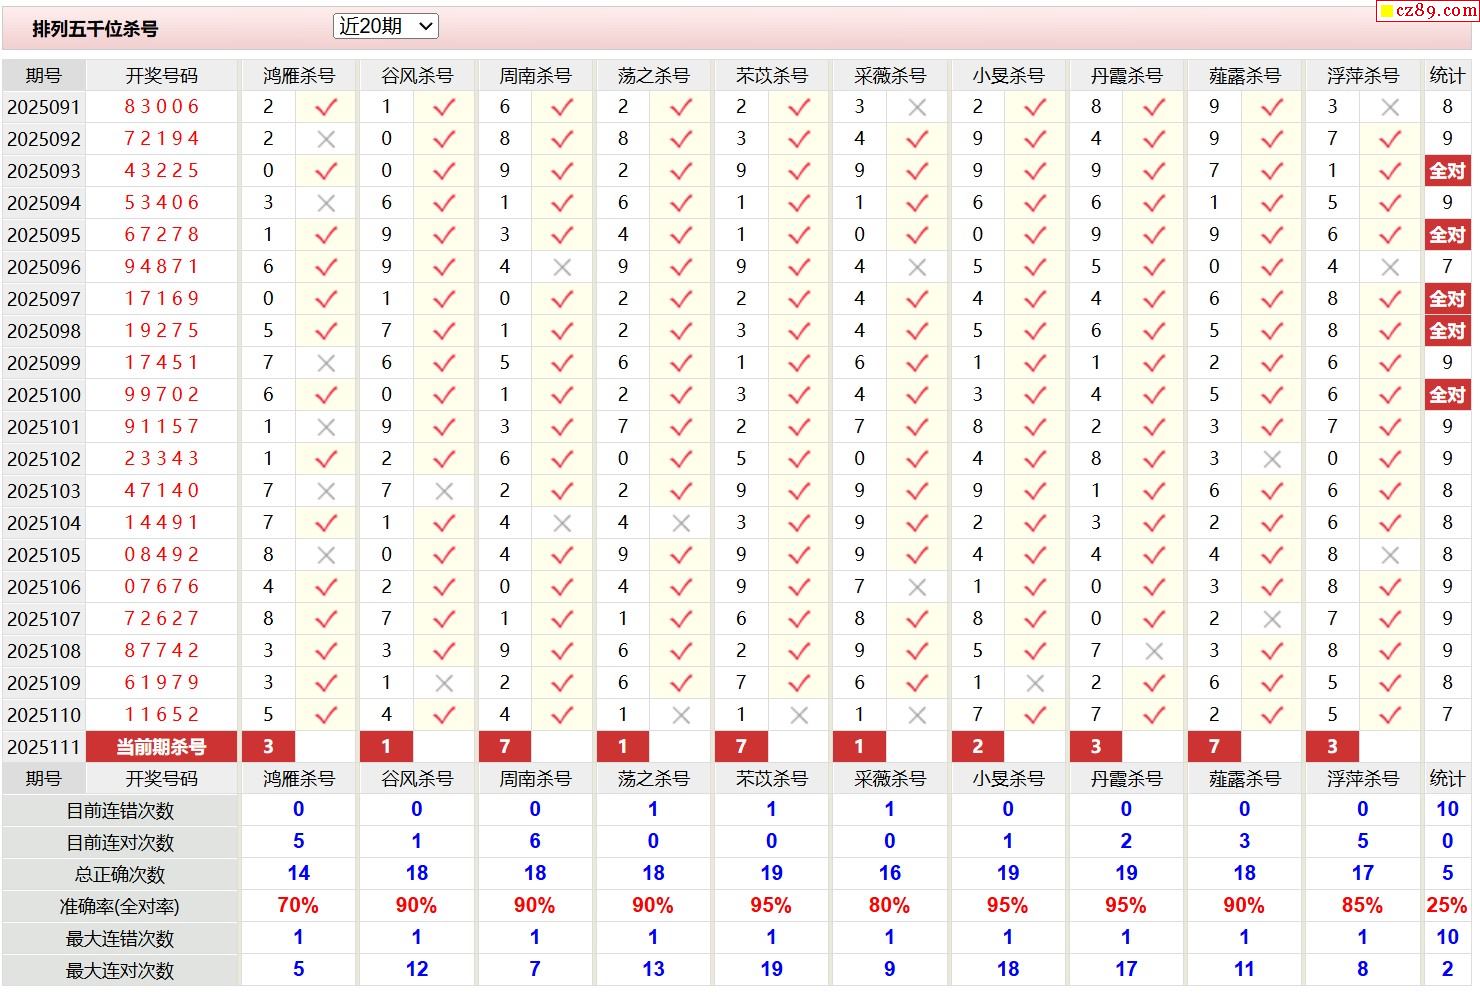This screenshot has height=995, width=1480.
Task: Click winning number 23343 in row 2025102
Action: coord(162,459)
